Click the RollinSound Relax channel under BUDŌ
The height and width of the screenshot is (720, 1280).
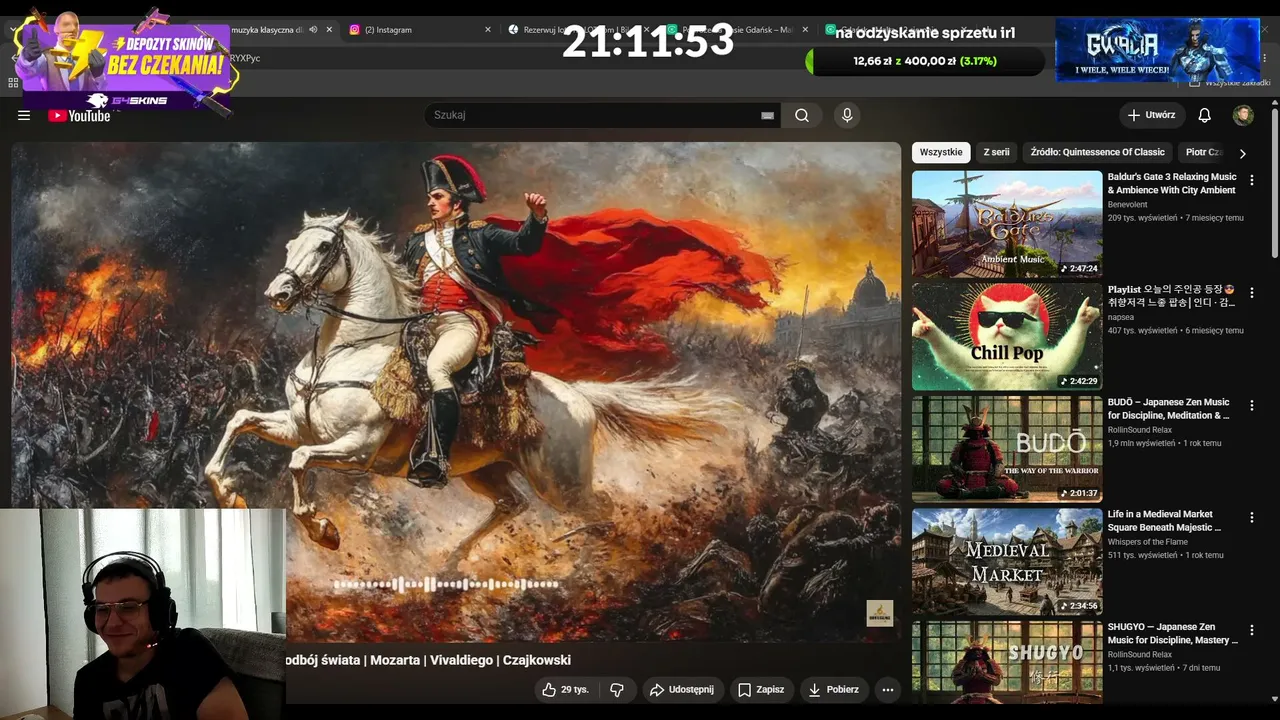[x=1140, y=430]
